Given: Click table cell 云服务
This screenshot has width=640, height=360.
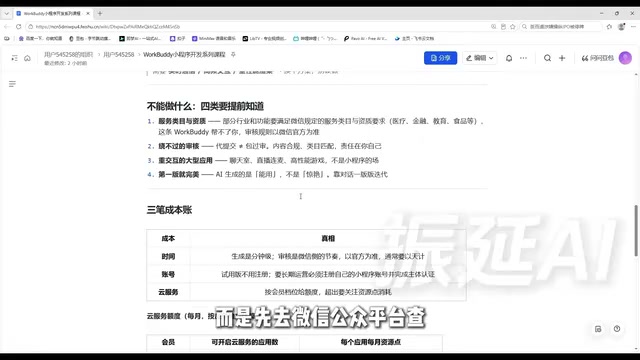Looking at the screenshot, I should [x=168, y=292].
